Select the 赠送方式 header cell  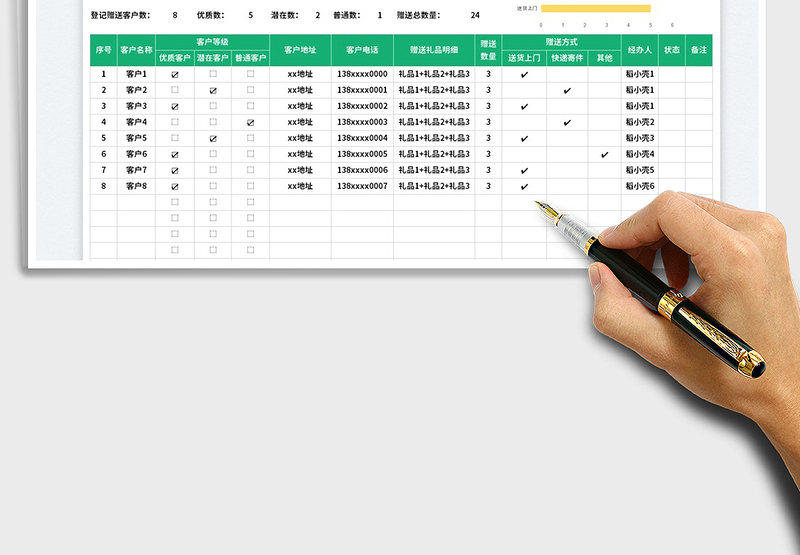click(561, 42)
